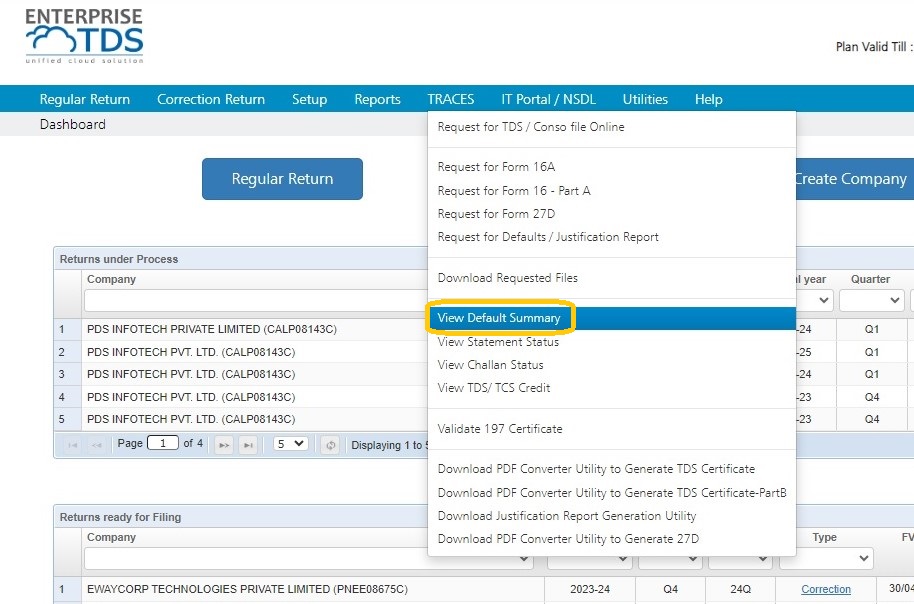Refresh the Returns under Process grid

click(331, 445)
